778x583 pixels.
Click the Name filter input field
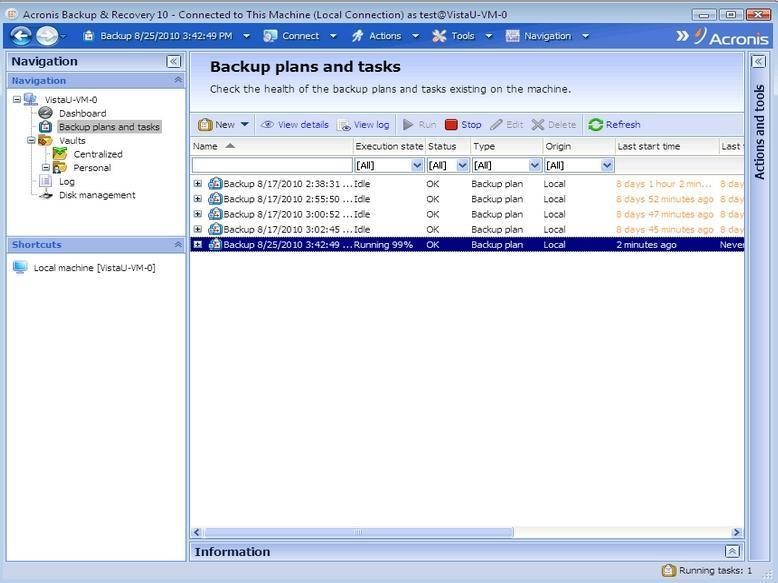[272, 165]
